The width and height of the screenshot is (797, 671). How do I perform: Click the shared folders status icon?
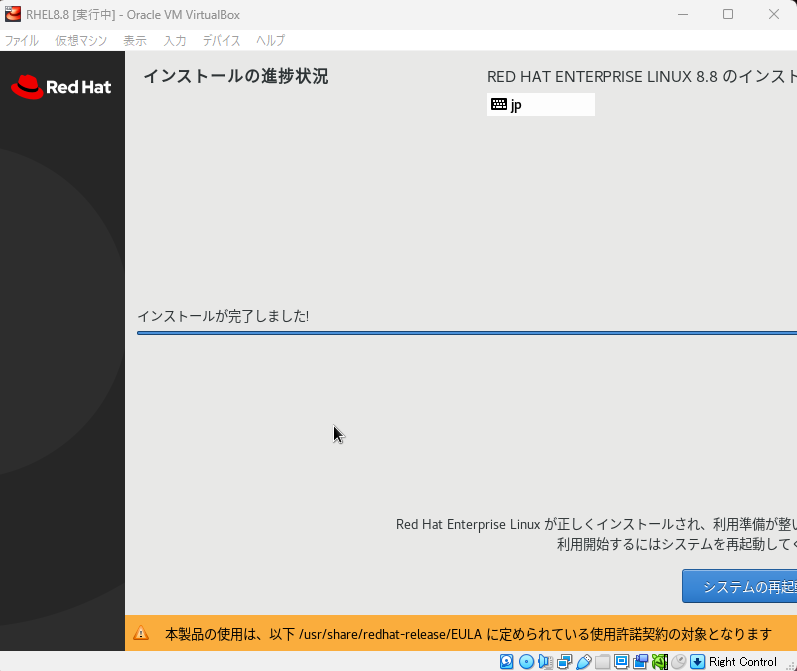click(602, 661)
